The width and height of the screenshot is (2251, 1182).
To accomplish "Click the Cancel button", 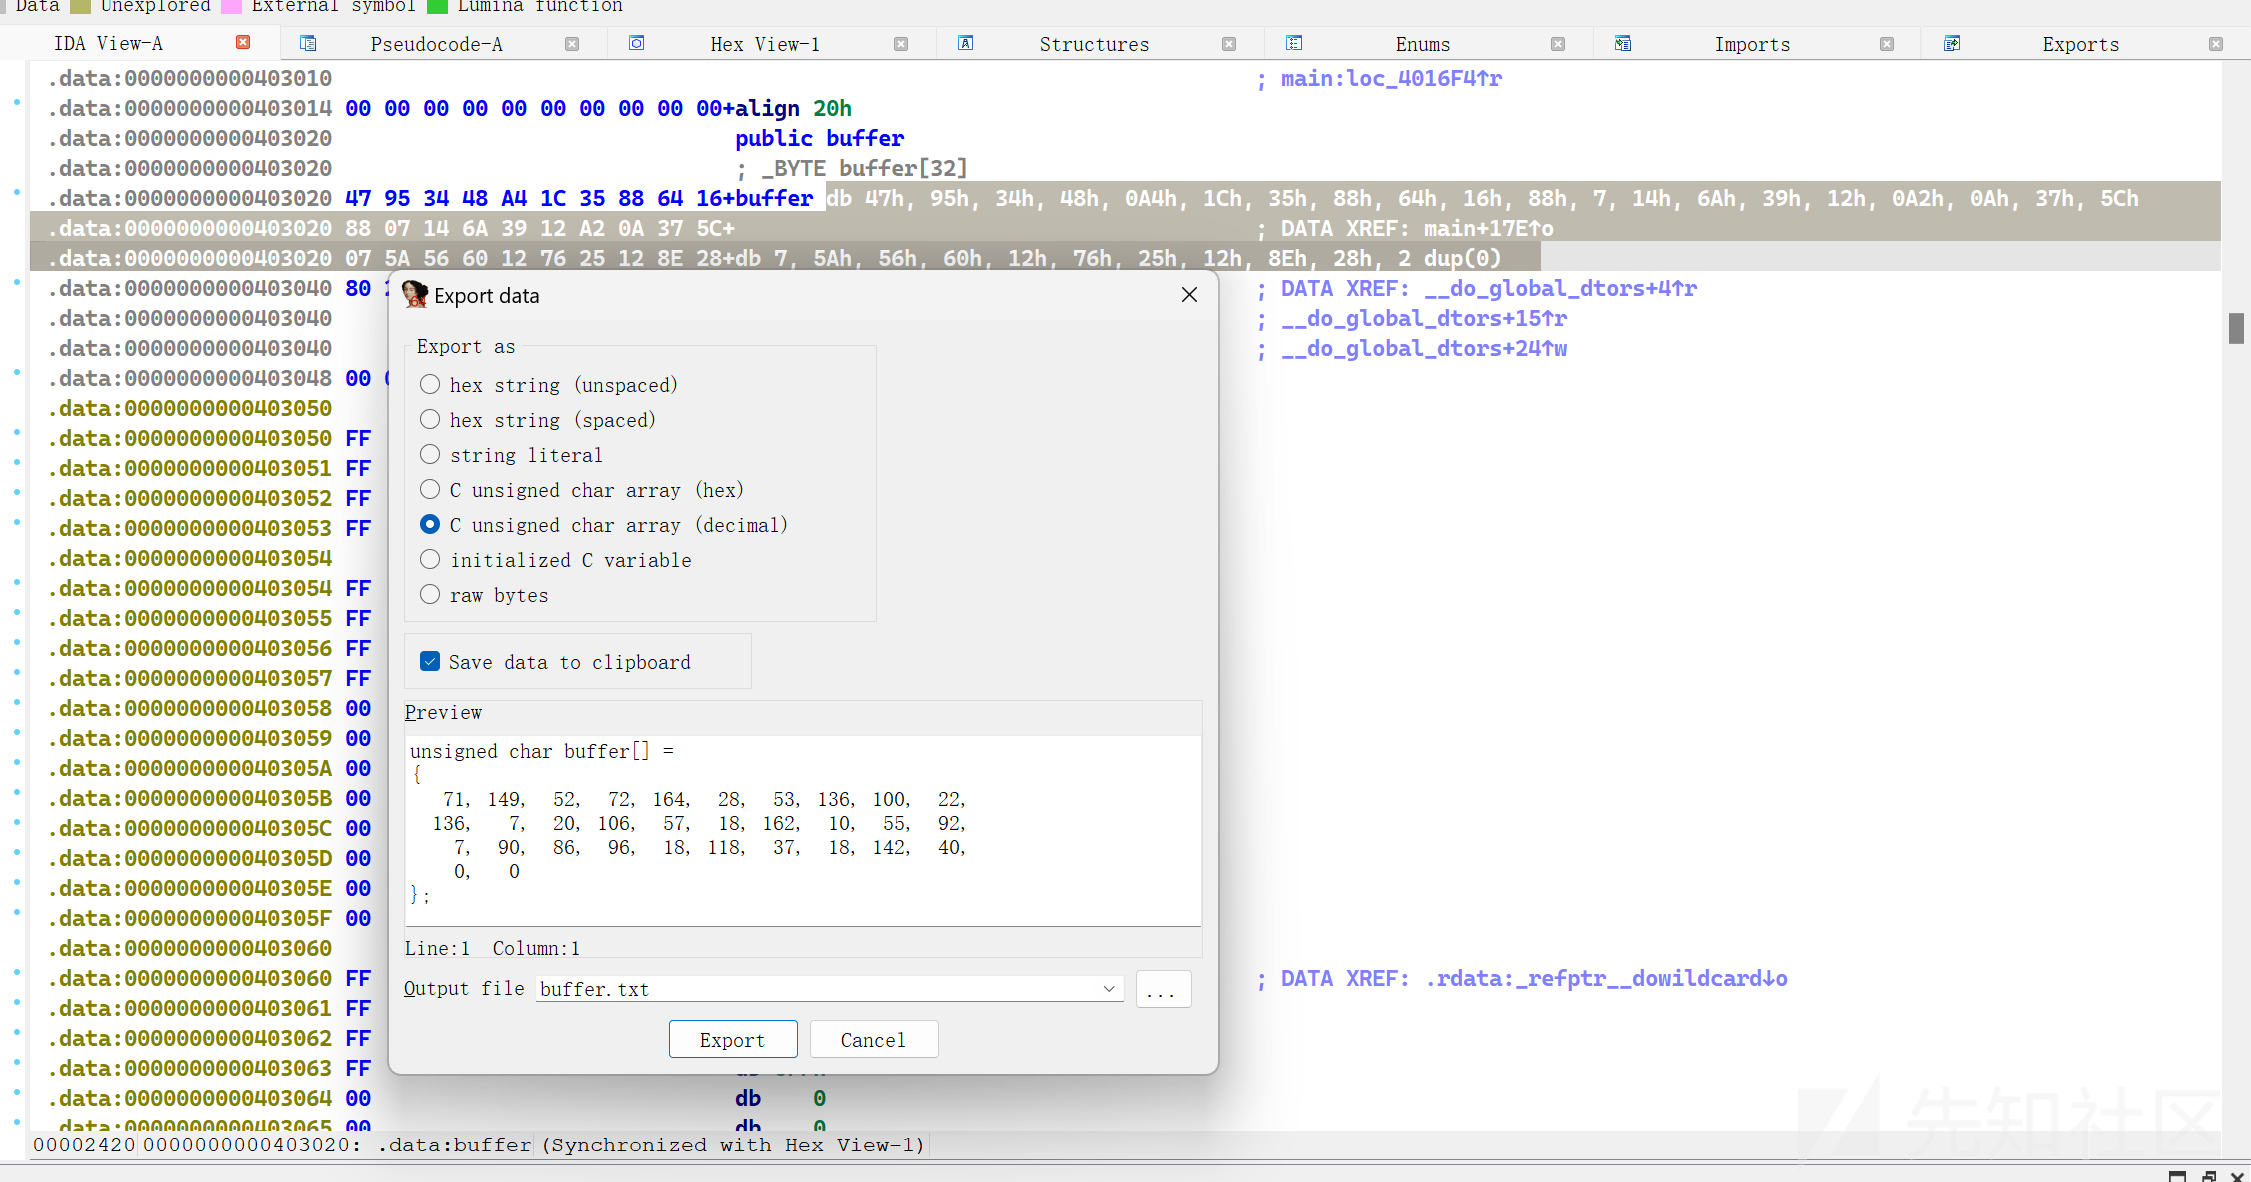I will coord(874,1039).
